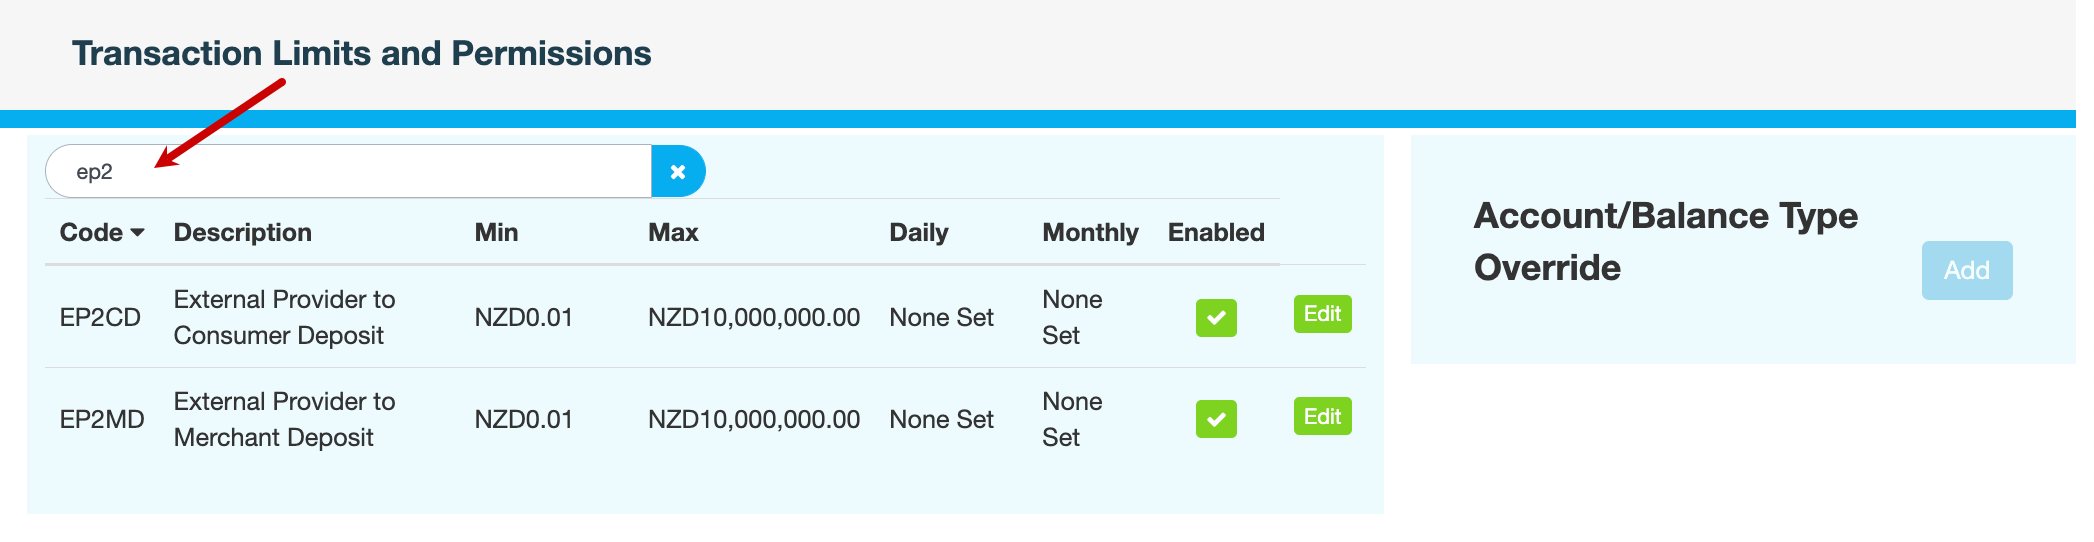Click the Monthly column header
The image size is (2094, 542).
(1090, 233)
